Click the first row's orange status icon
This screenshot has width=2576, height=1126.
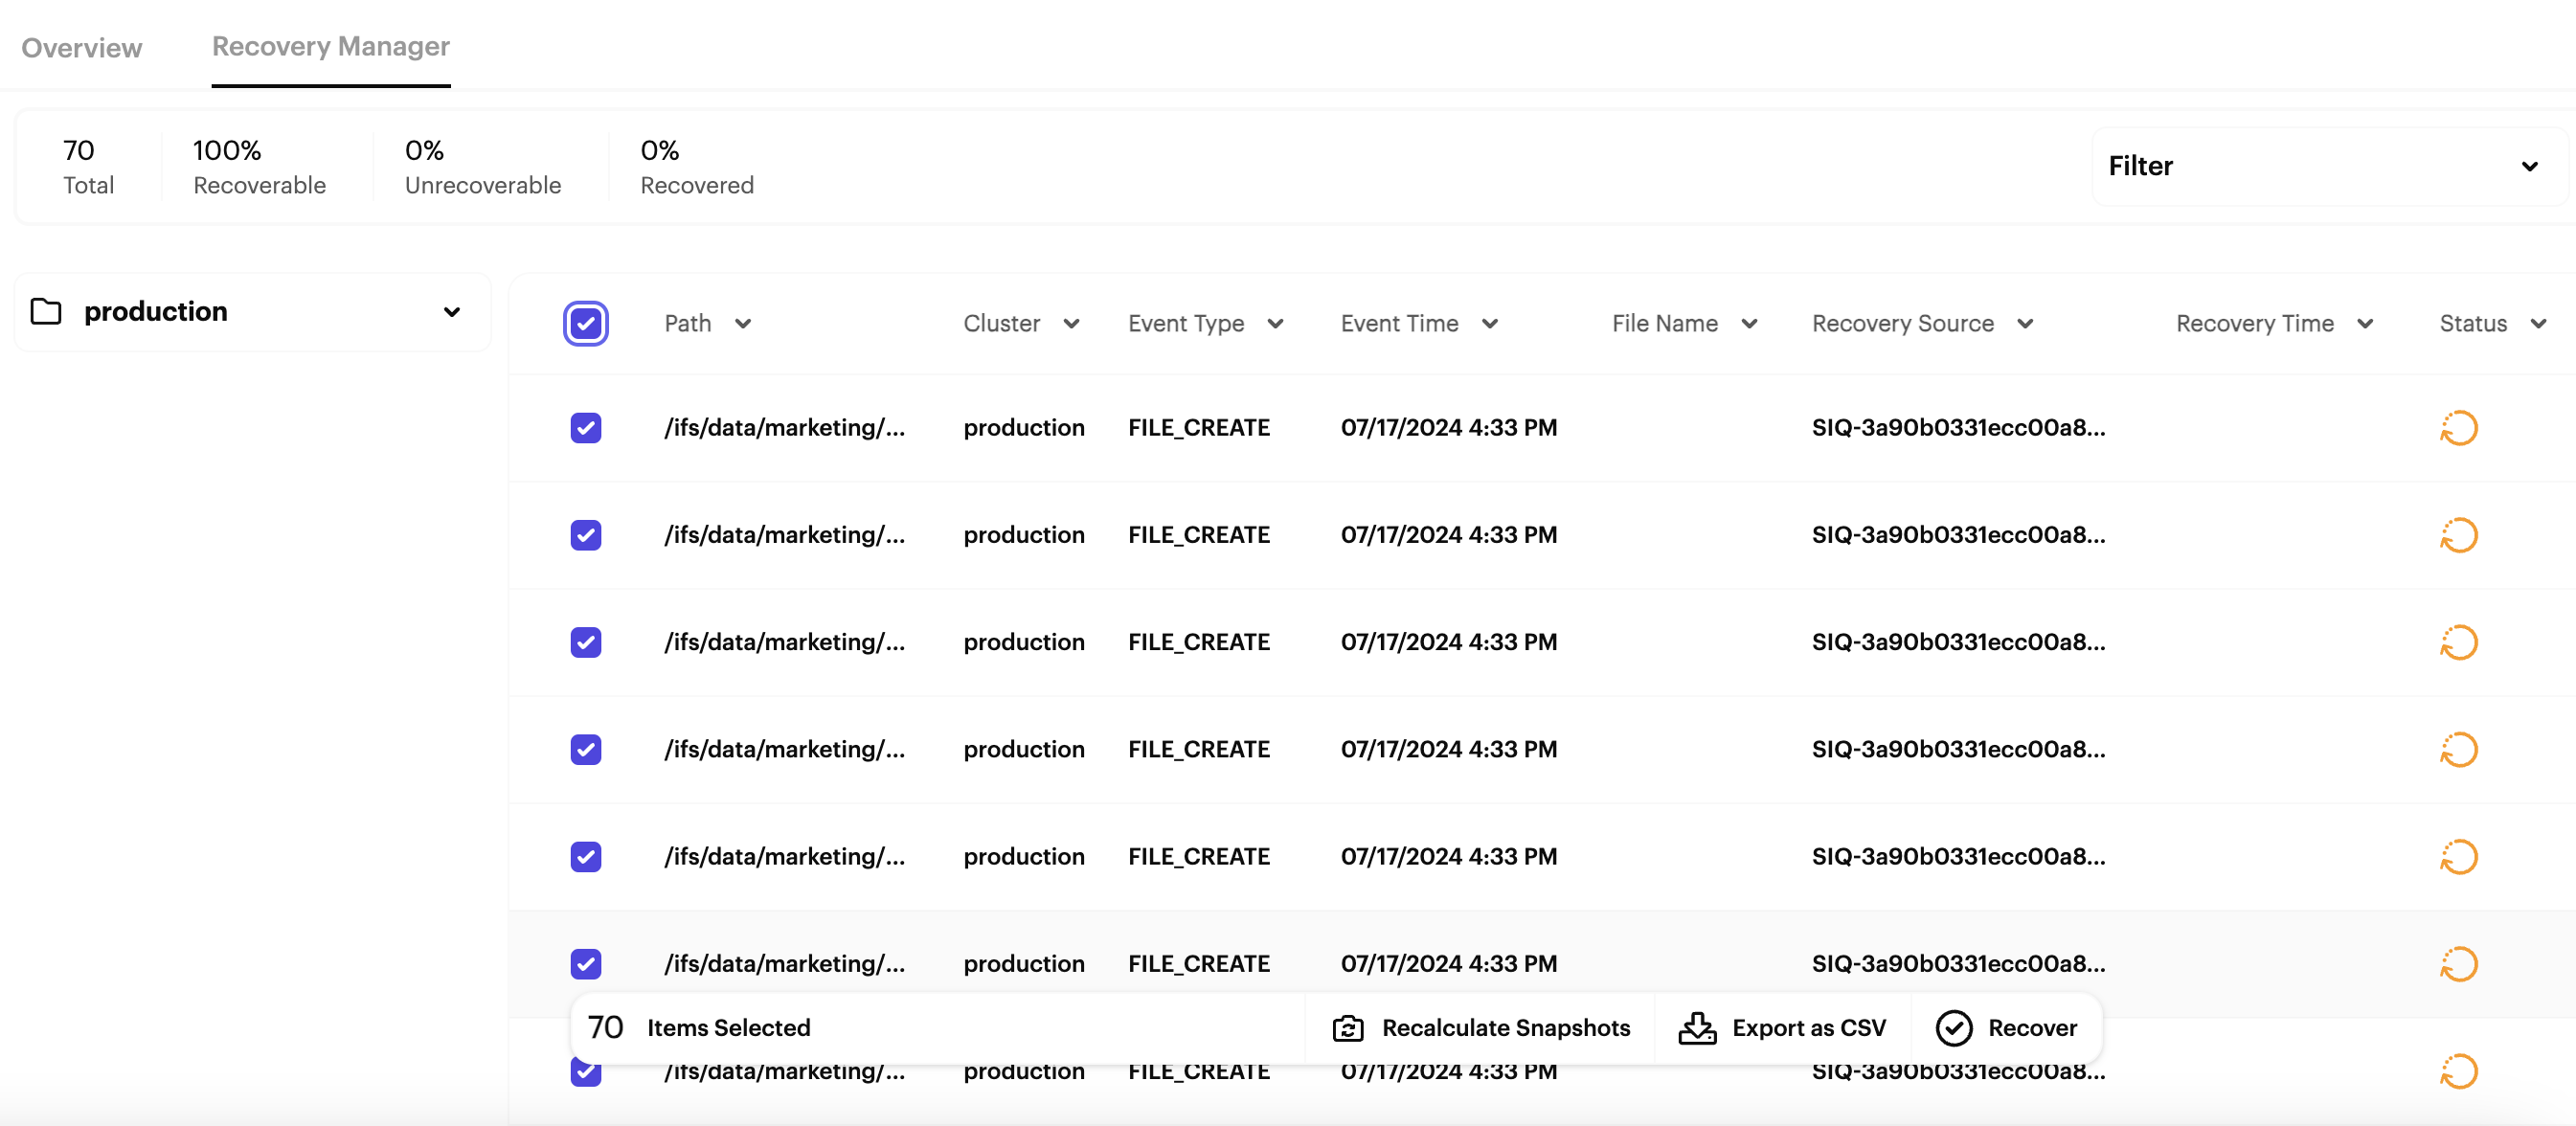pyautogui.click(x=2458, y=428)
